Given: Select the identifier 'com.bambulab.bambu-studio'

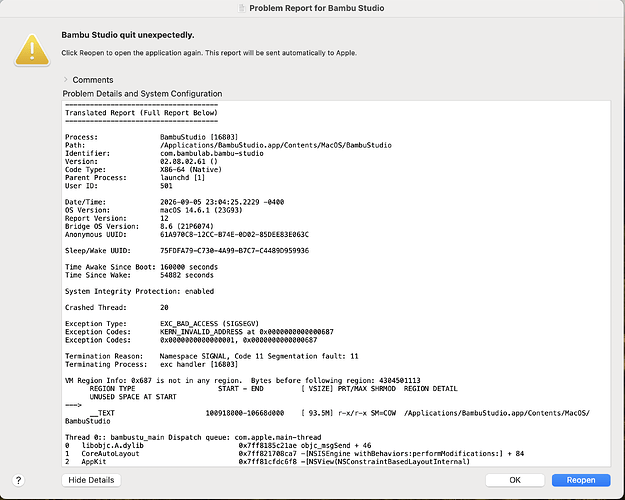Looking at the screenshot, I should (x=212, y=154).
